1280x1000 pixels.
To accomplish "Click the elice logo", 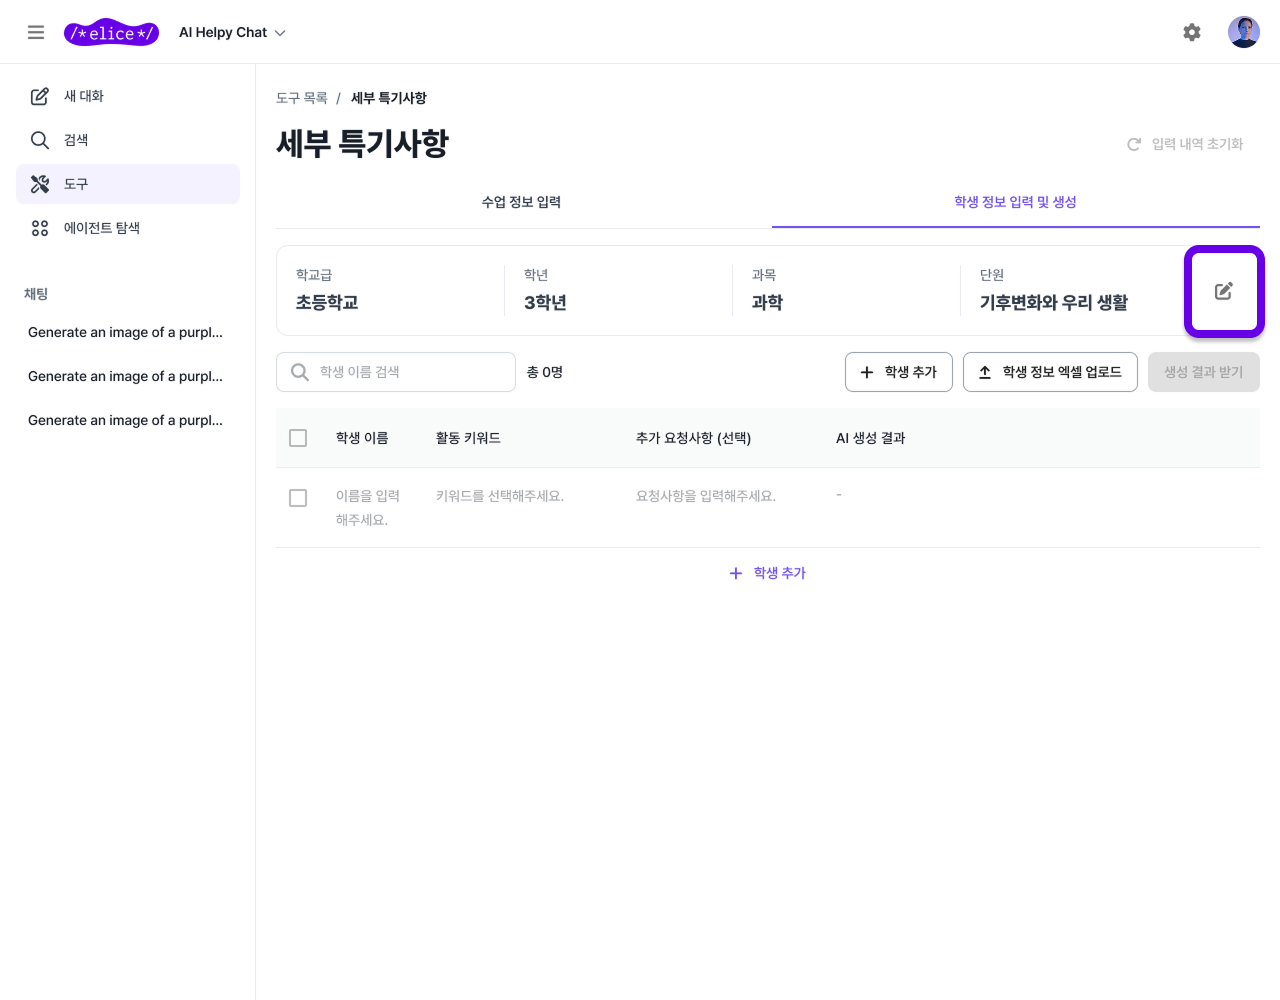I will pyautogui.click(x=111, y=33).
